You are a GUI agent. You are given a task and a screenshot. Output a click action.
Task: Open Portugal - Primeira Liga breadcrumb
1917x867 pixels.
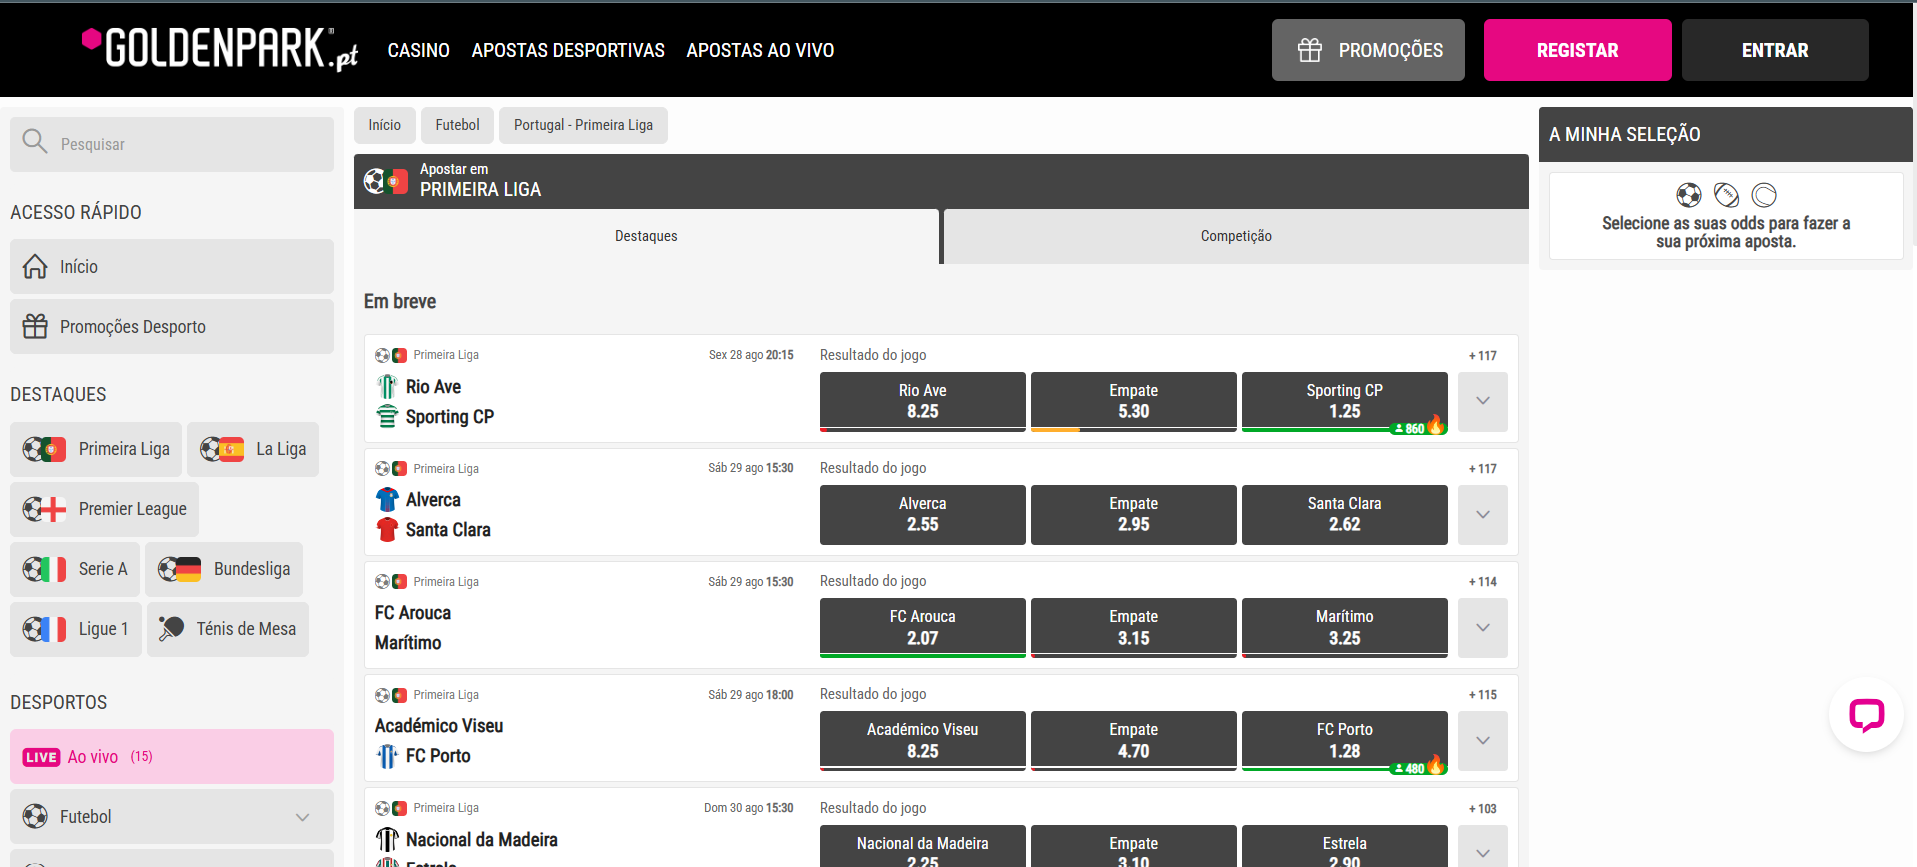[x=583, y=125]
